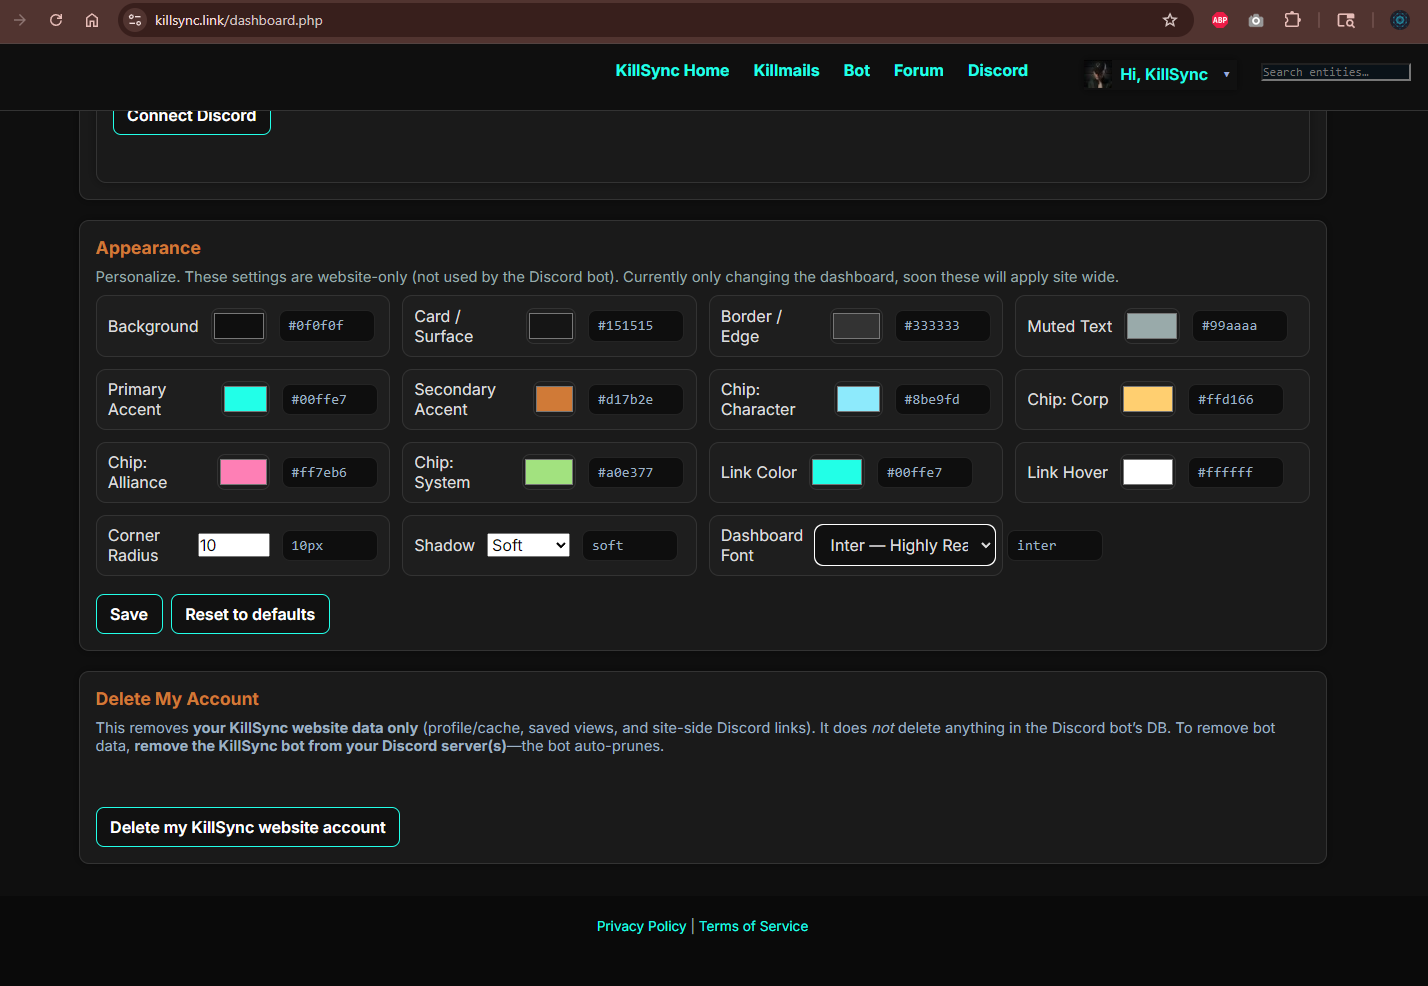
Task: Go to Killmails in the navigation bar
Action: 786,70
